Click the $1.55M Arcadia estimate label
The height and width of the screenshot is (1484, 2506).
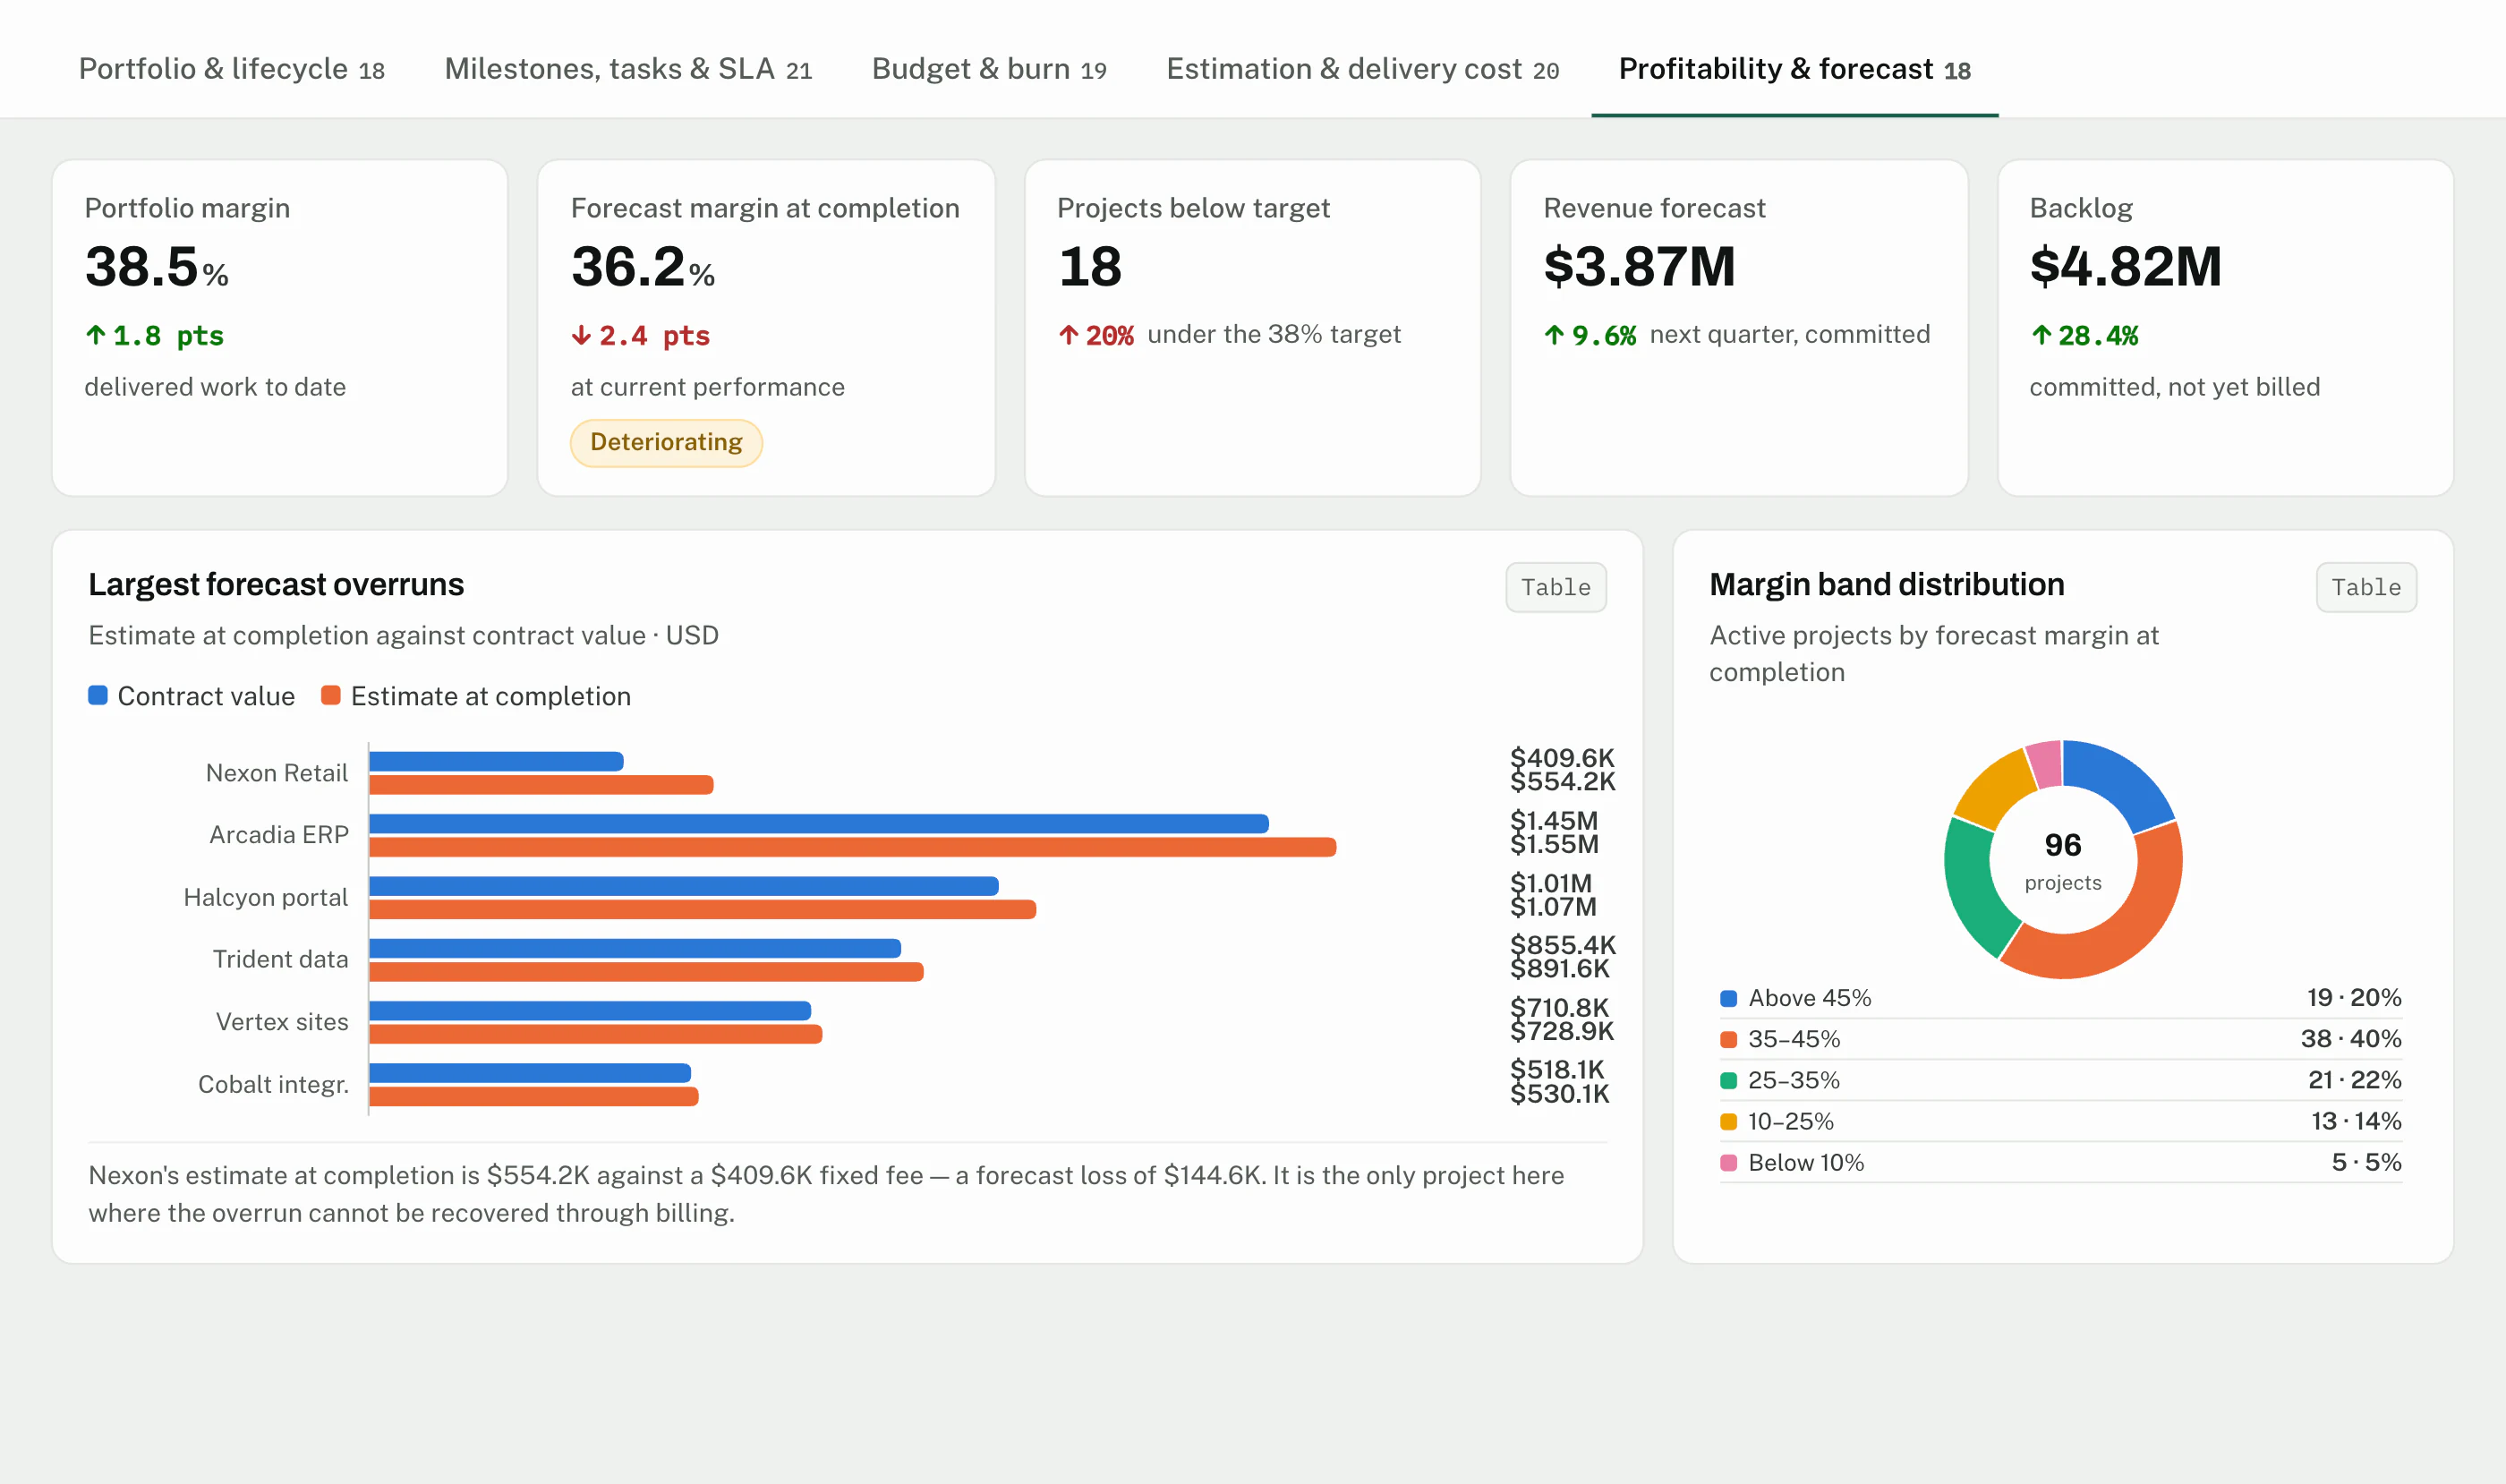pyautogui.click(x=1554, y=845)
